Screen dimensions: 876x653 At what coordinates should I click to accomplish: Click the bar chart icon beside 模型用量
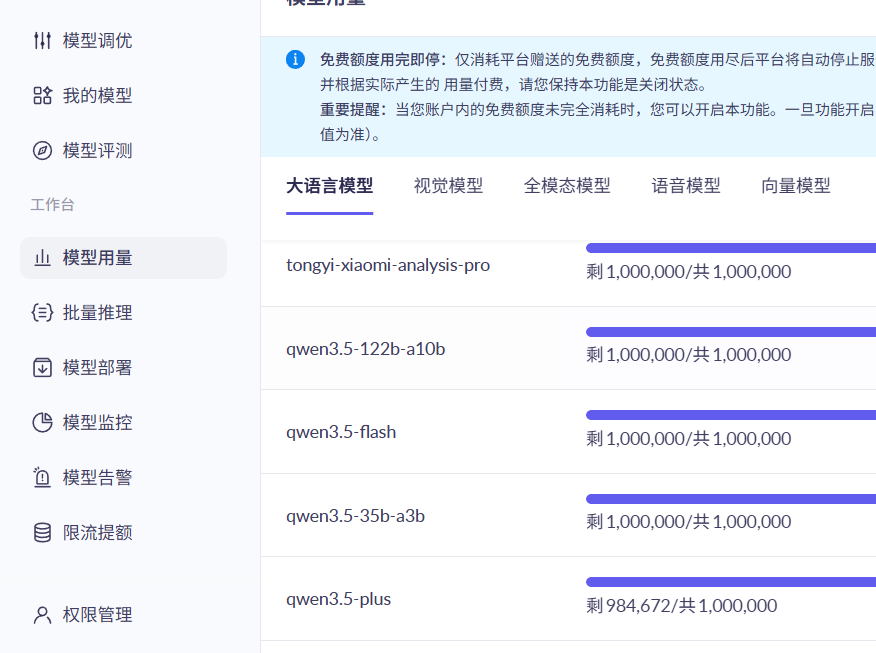42,258
